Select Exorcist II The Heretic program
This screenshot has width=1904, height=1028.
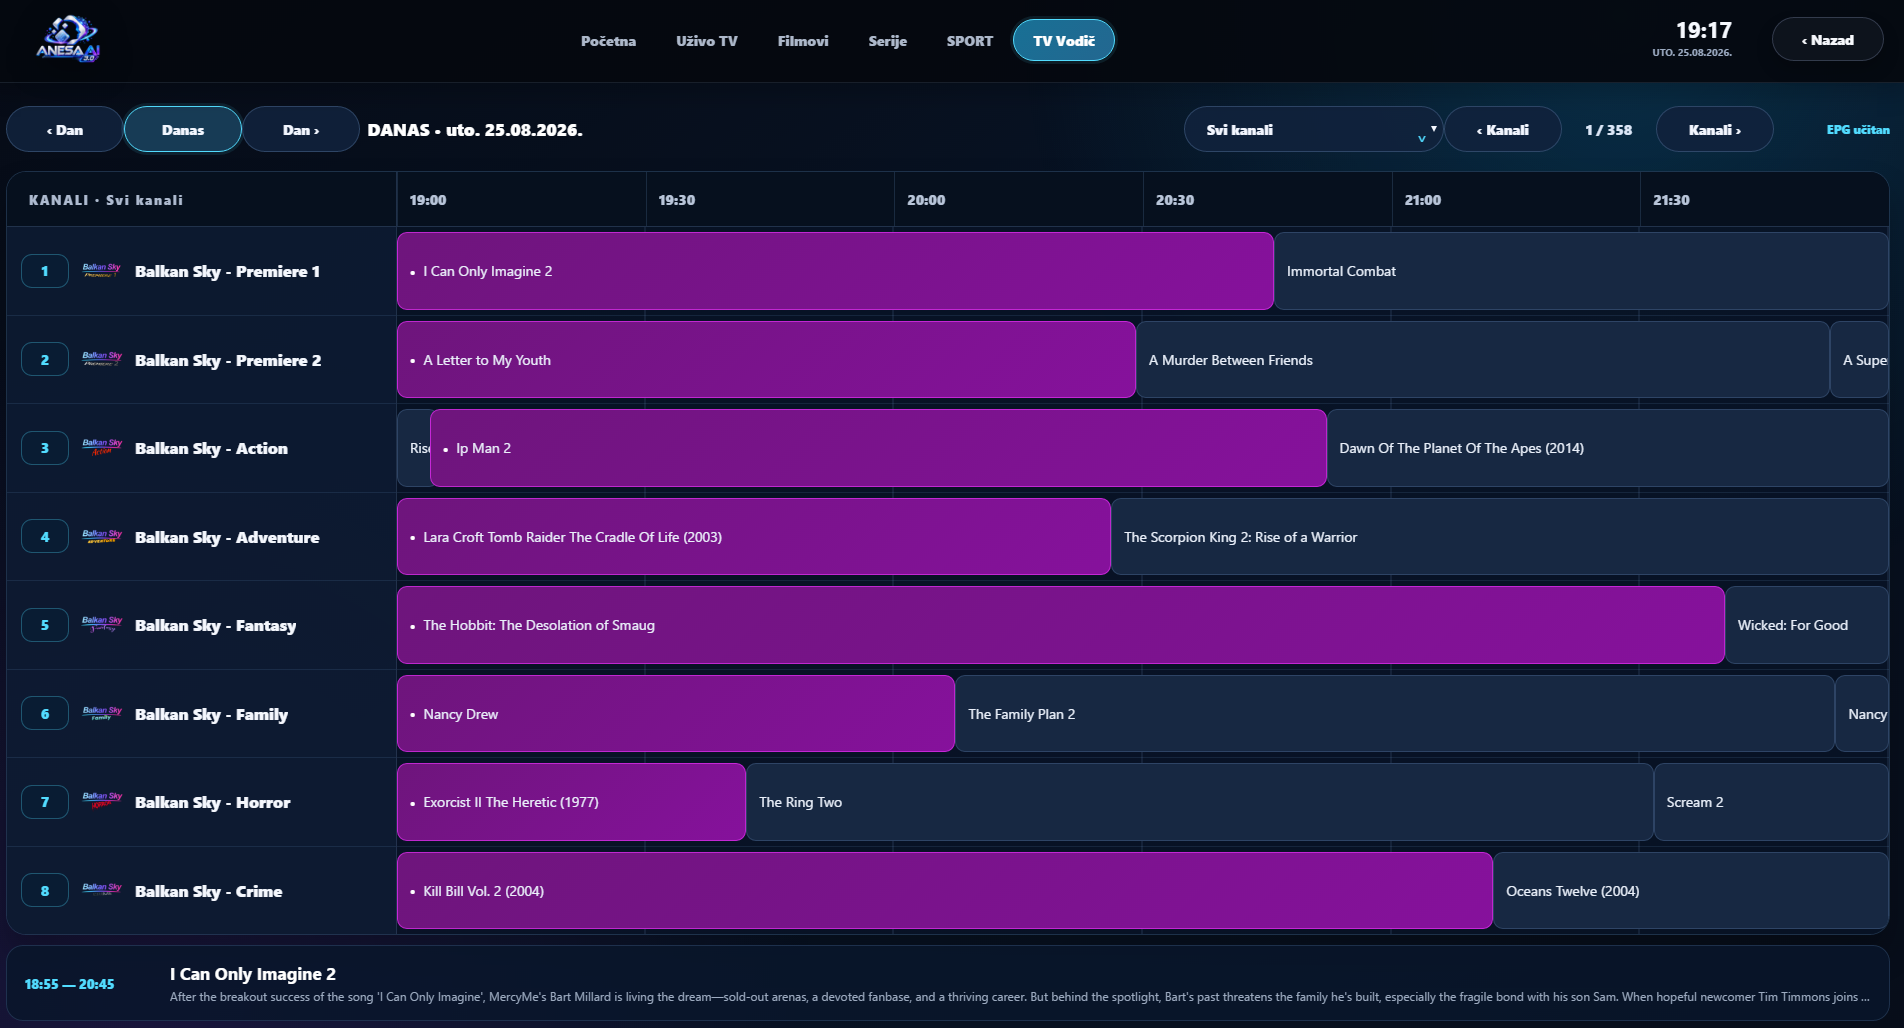tap(571, 802)
